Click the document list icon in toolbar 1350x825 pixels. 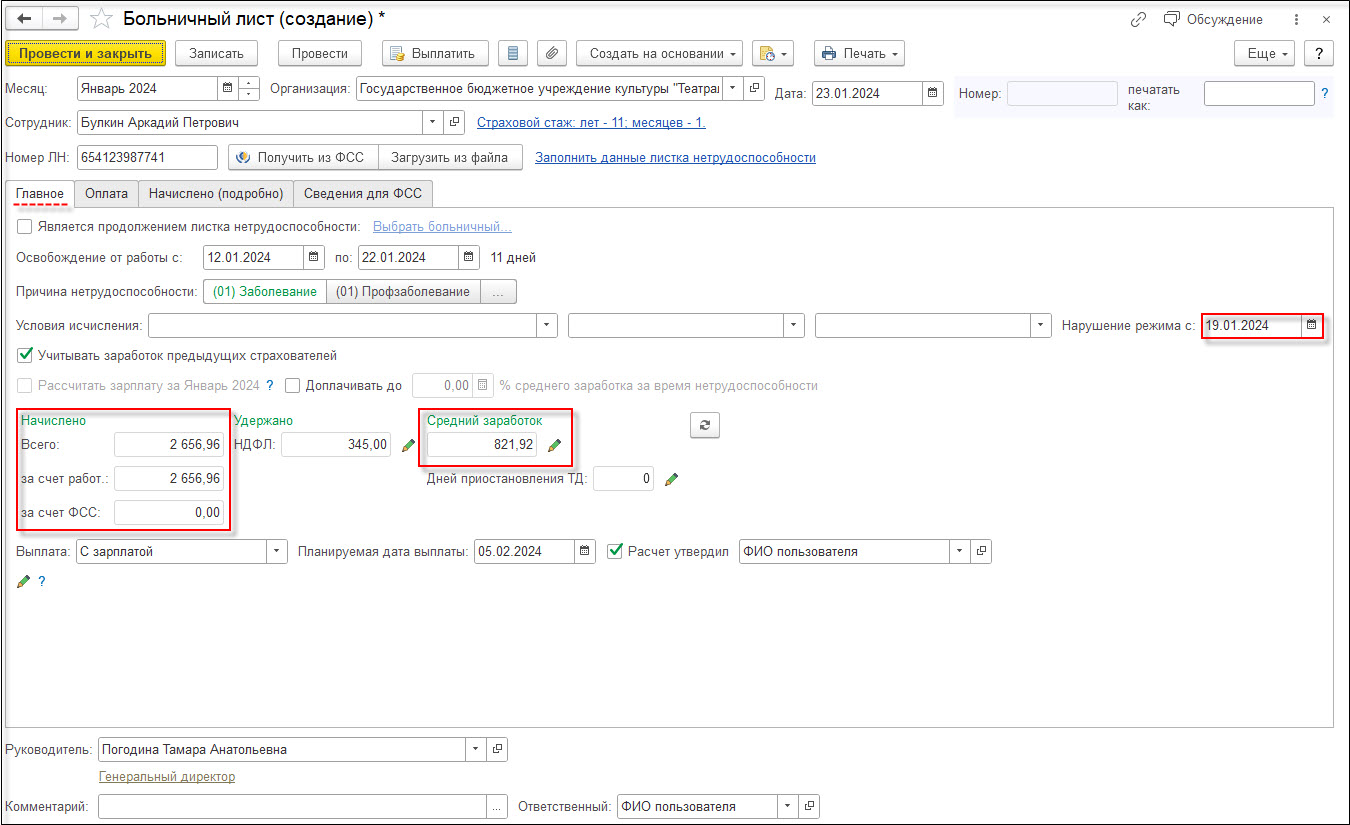(x=513, y=53)
